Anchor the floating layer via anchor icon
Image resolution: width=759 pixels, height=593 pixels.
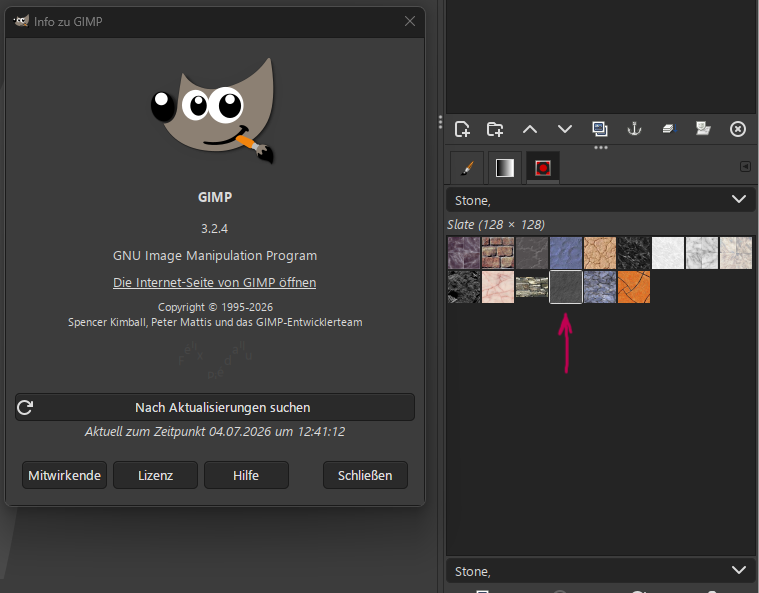click(634, 129)
